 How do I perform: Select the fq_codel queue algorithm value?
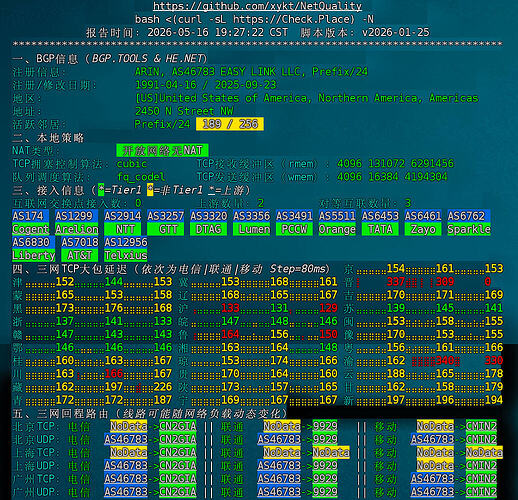[141, 177]
